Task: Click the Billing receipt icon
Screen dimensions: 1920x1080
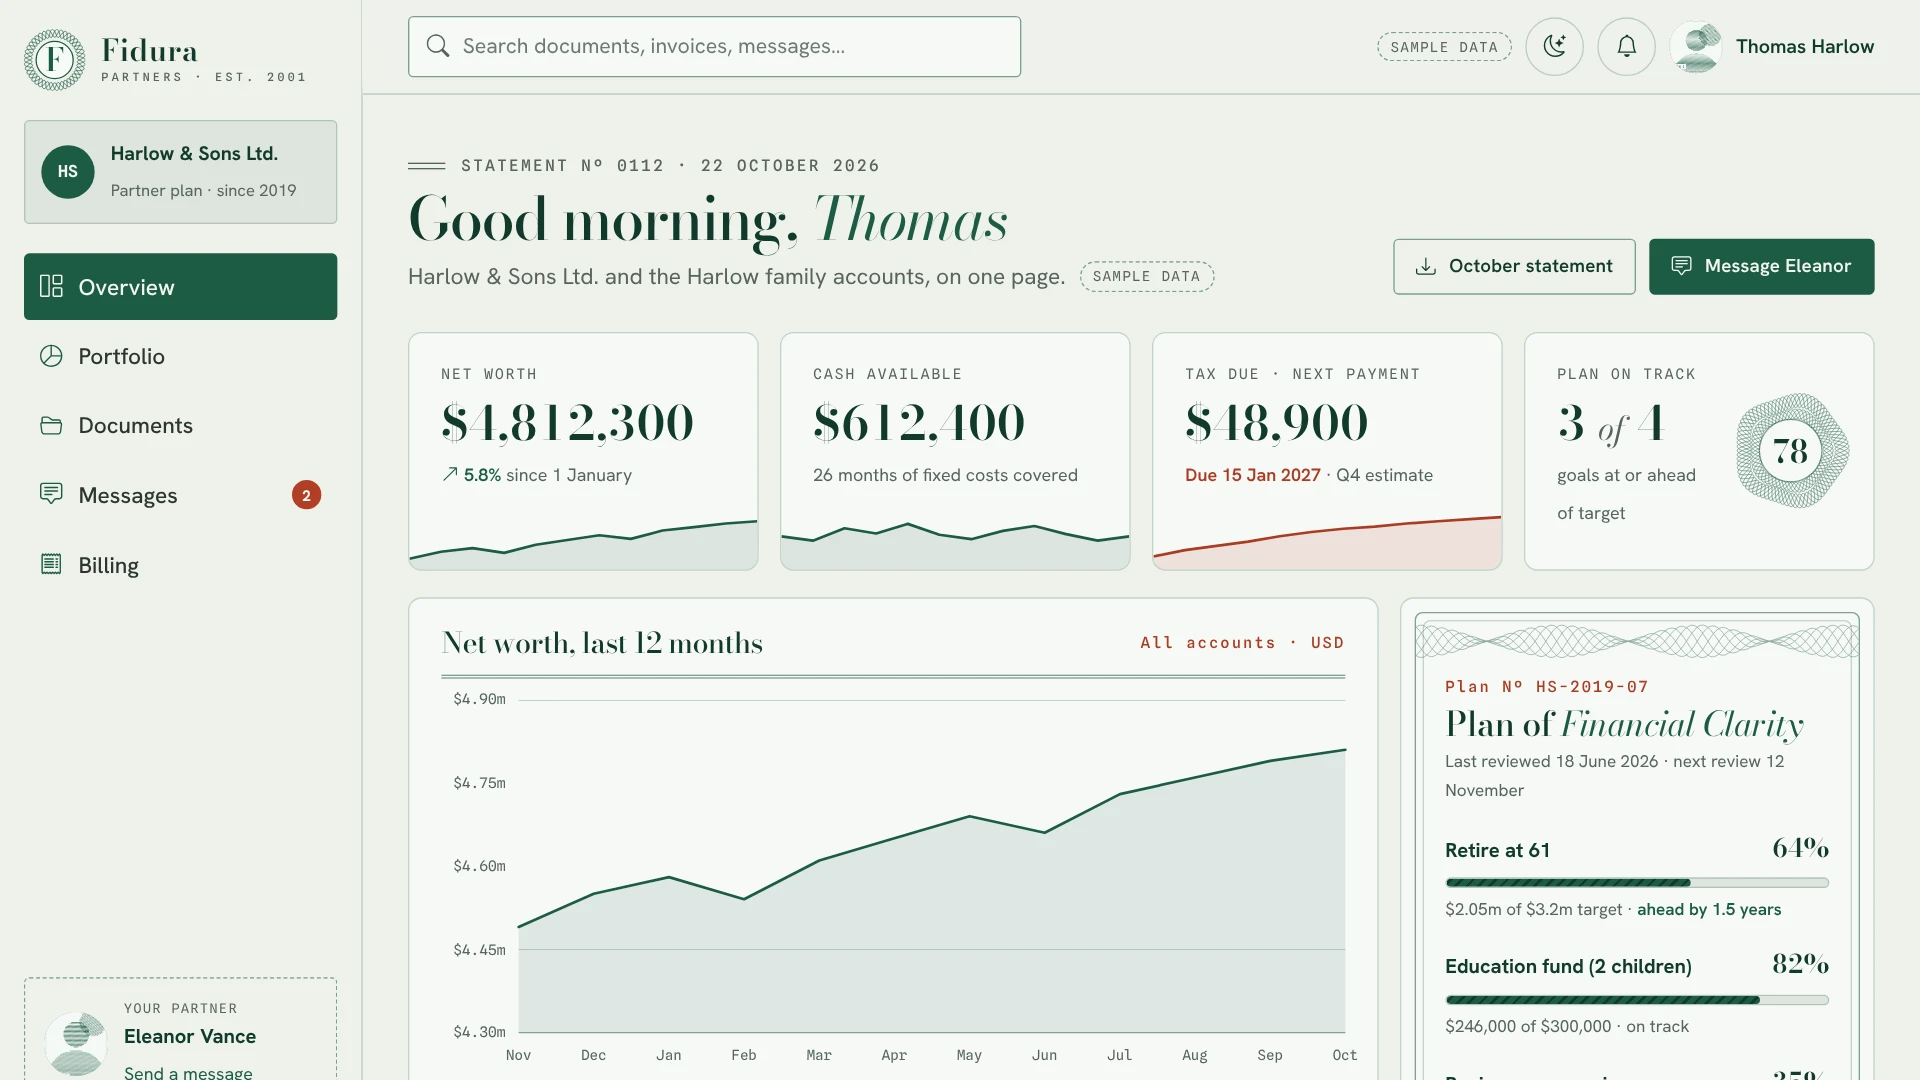Action: point(51,564)
